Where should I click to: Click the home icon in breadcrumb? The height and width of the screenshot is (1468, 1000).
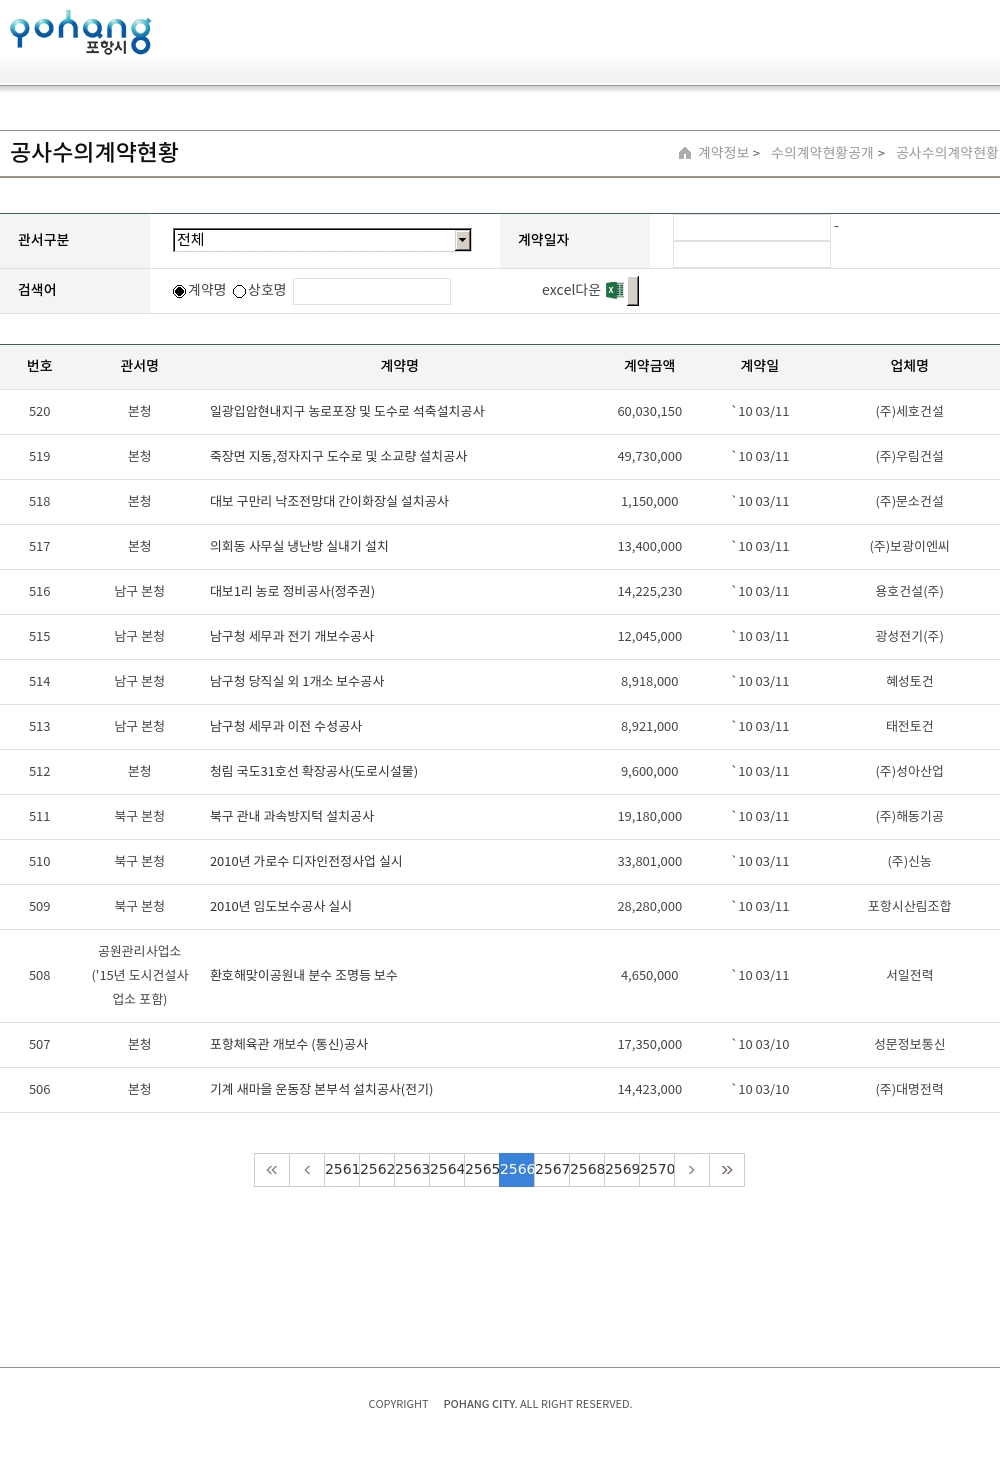[x=685, y=153]
